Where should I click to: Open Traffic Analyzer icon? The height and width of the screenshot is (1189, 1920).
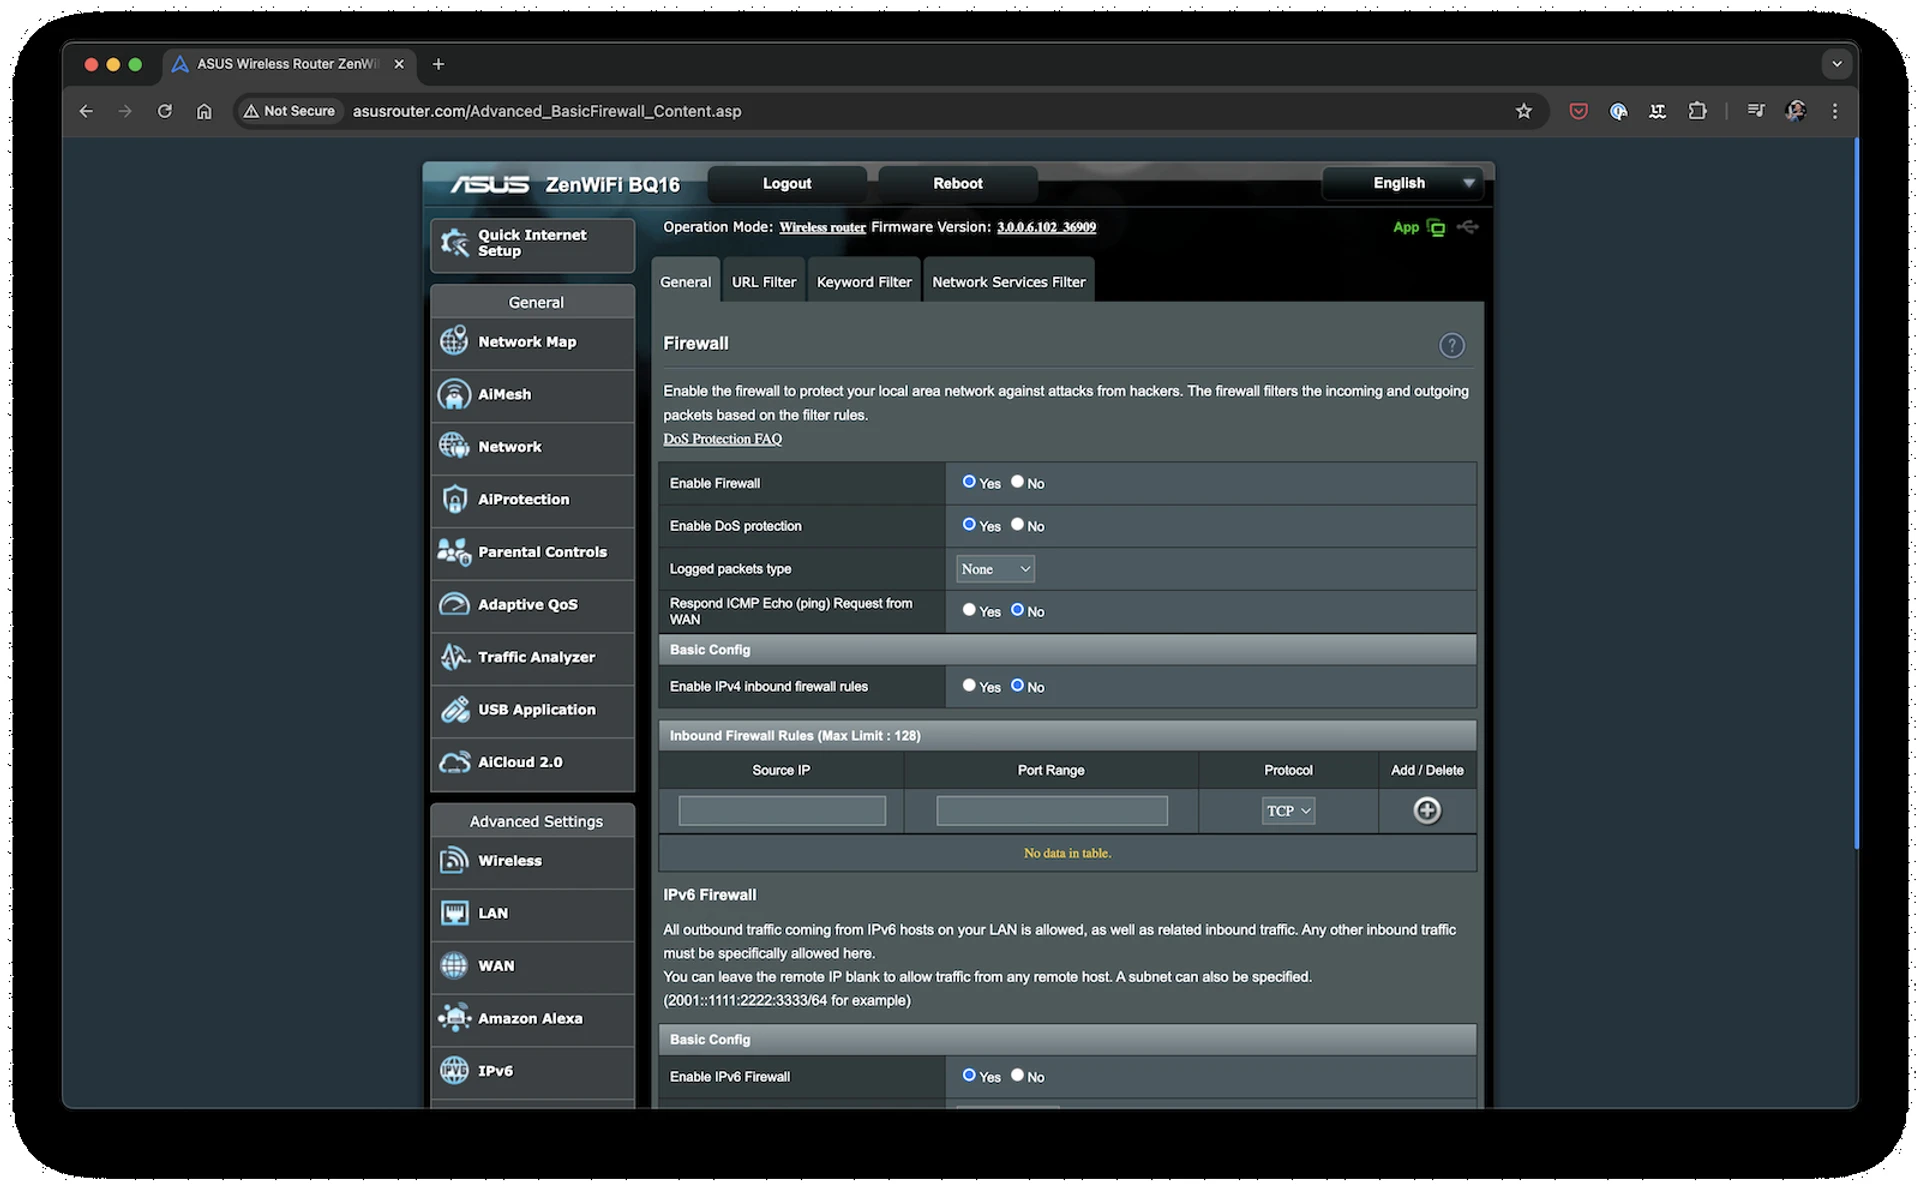(454, 657)
